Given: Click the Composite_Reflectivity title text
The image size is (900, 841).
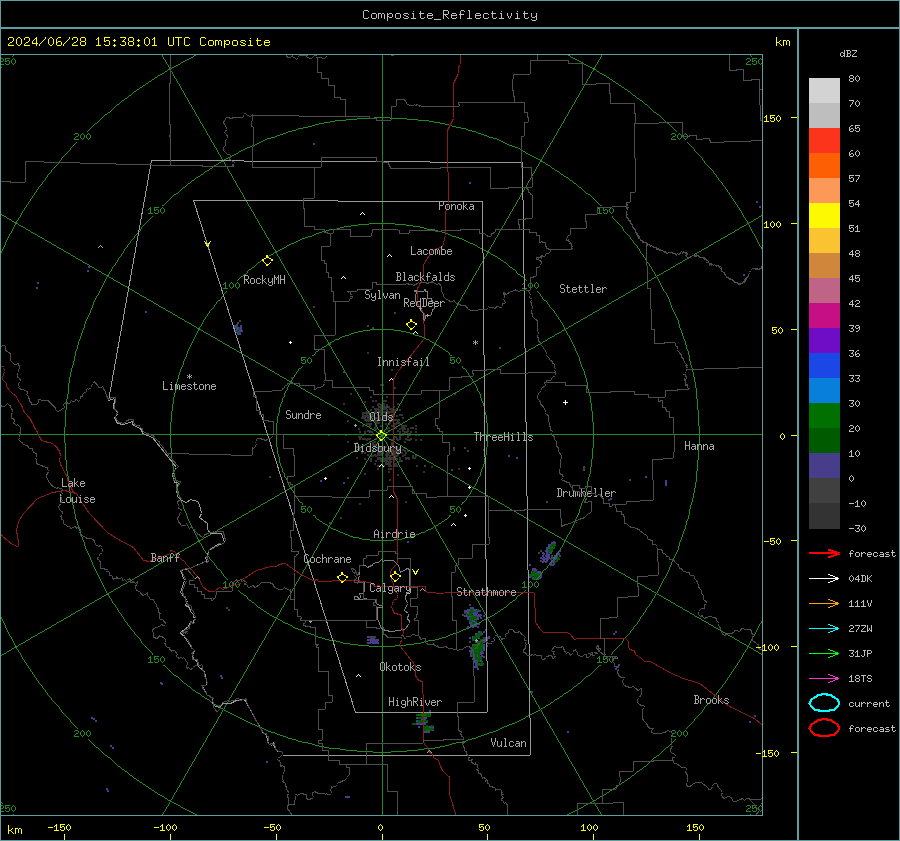Looking at the screenshot, I should pos(450,15).
